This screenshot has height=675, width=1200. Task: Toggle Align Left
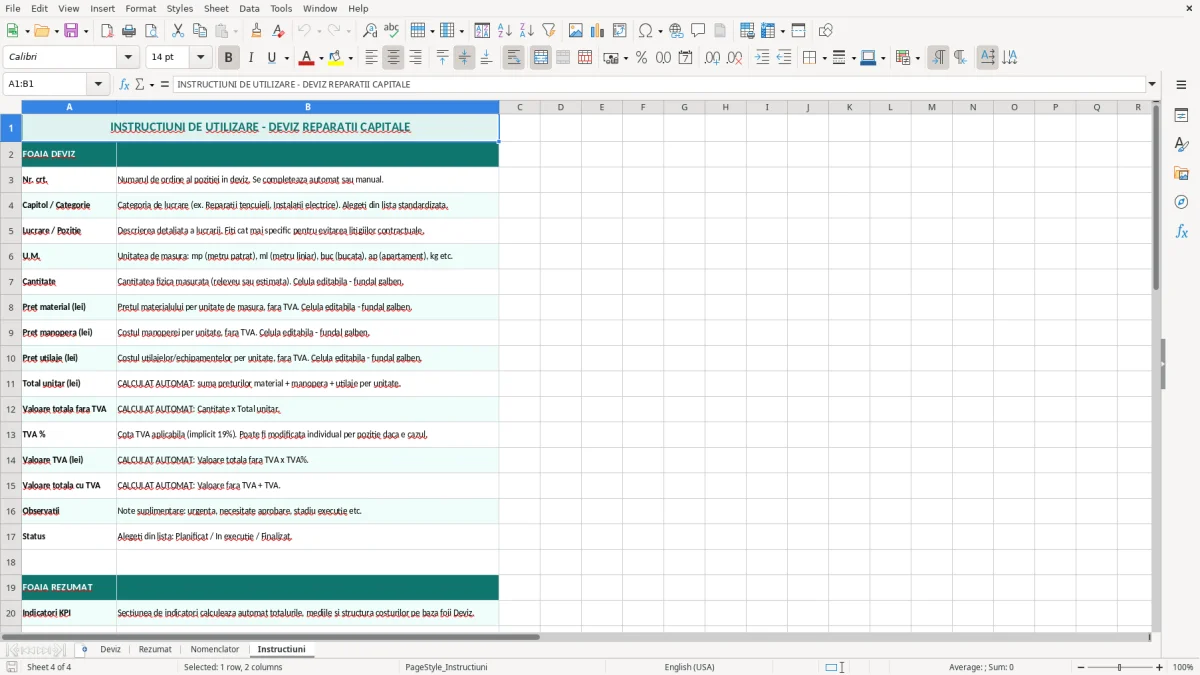coord(371,58)
